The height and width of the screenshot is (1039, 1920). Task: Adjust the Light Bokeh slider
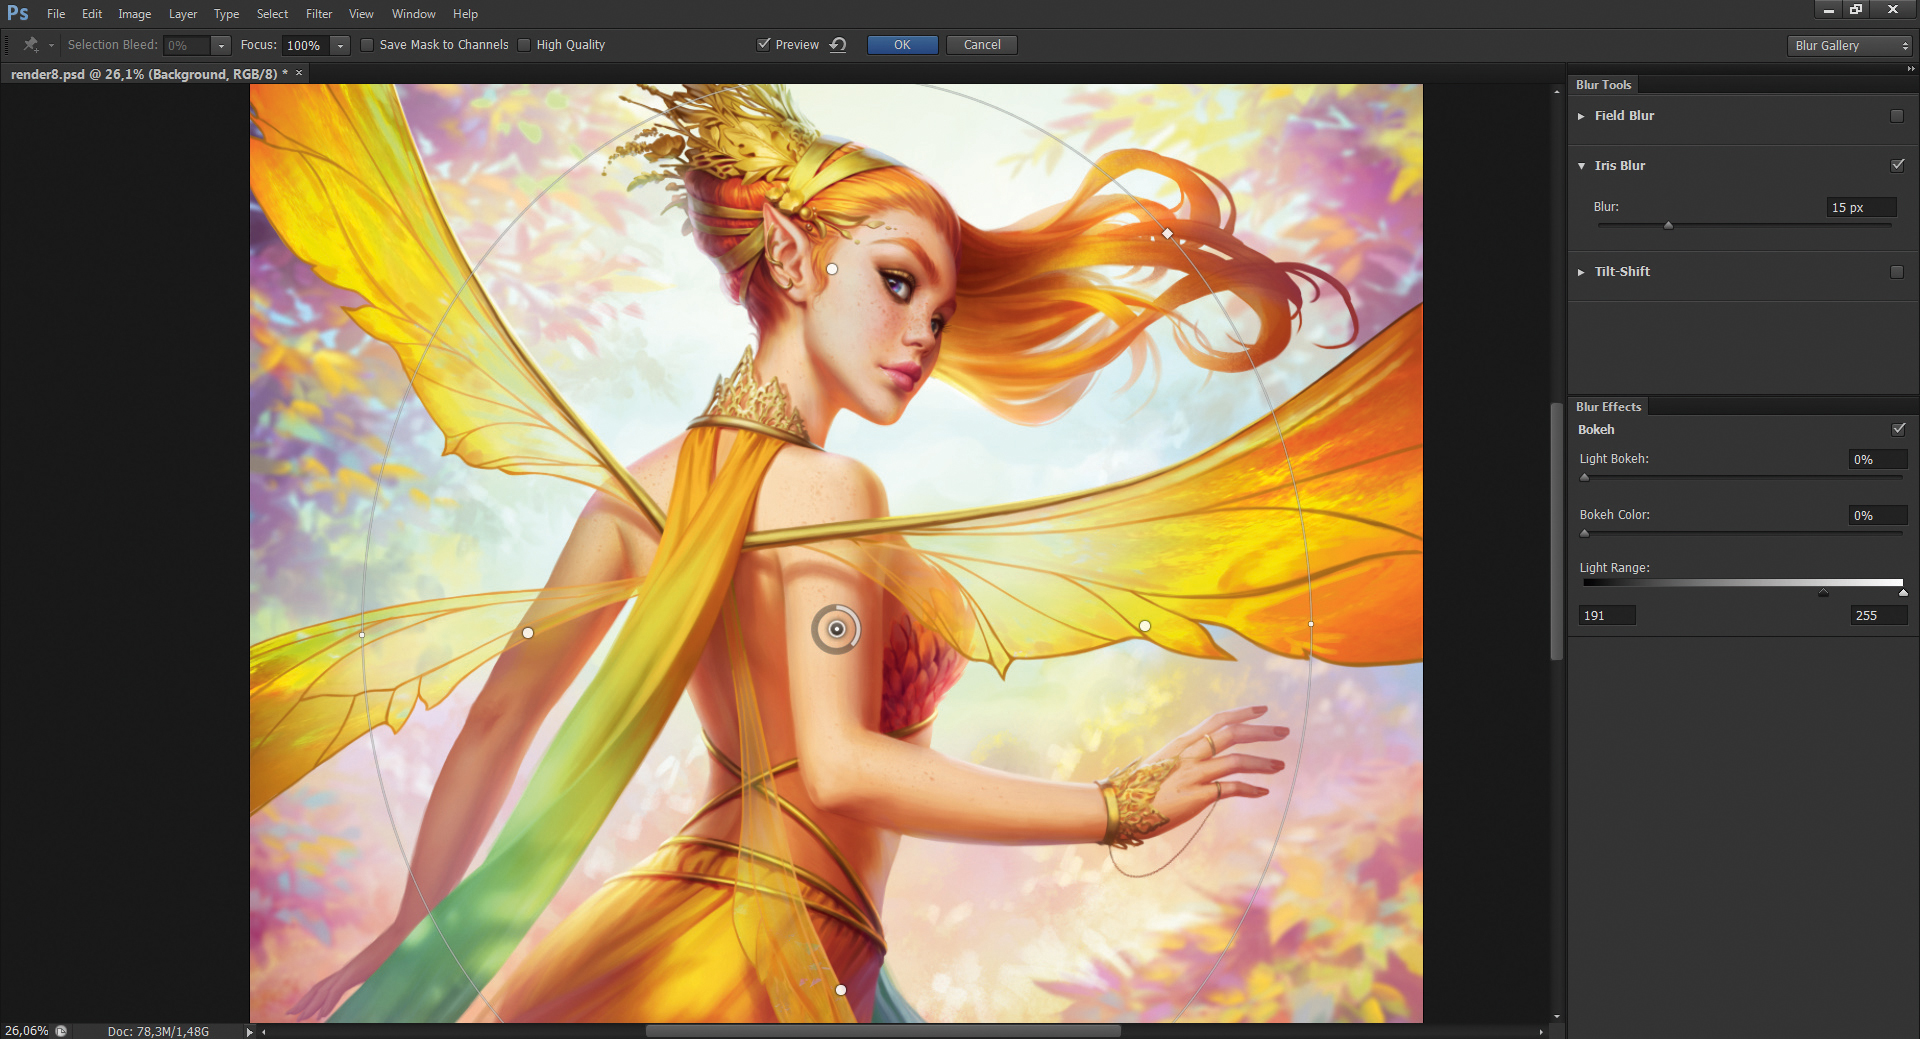[1584, 477]
